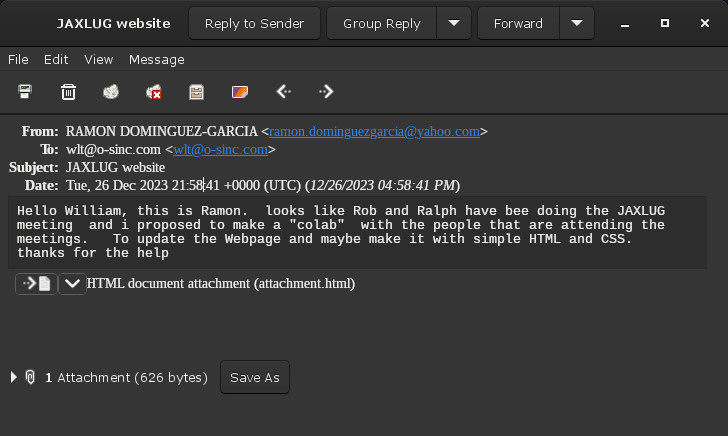Click the message body starting 'Hello William'
728x436 pixels.
358,232
